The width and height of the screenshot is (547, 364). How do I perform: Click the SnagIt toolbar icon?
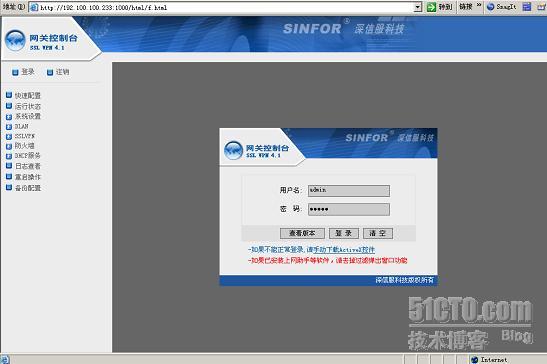point(490,7)
